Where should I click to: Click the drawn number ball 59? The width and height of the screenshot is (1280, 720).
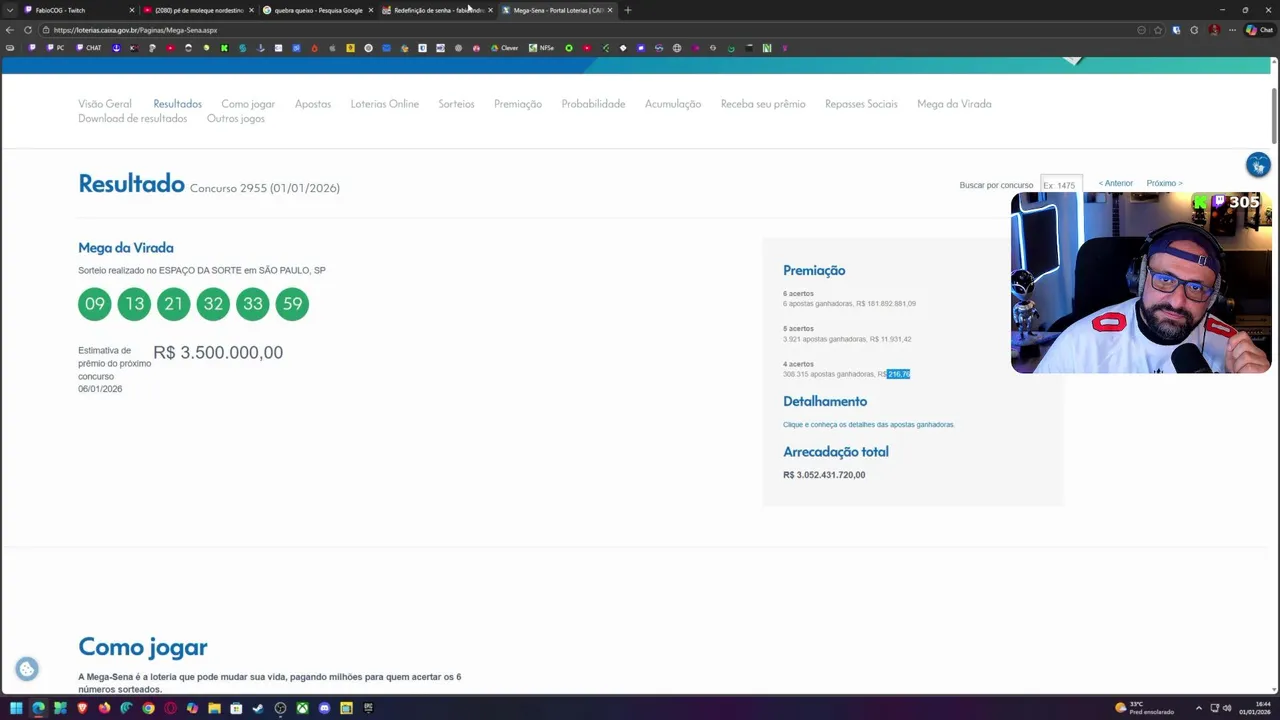tap(292, 304)
